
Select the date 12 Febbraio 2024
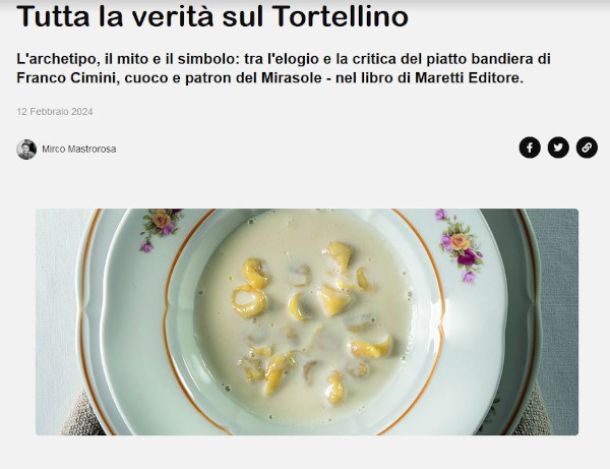coord(54,112)
